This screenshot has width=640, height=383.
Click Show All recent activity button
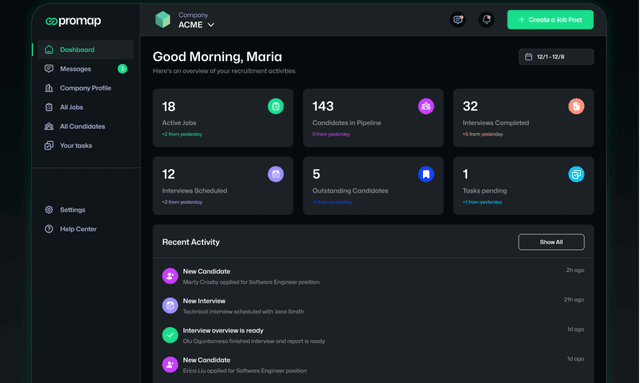[551, 242]
